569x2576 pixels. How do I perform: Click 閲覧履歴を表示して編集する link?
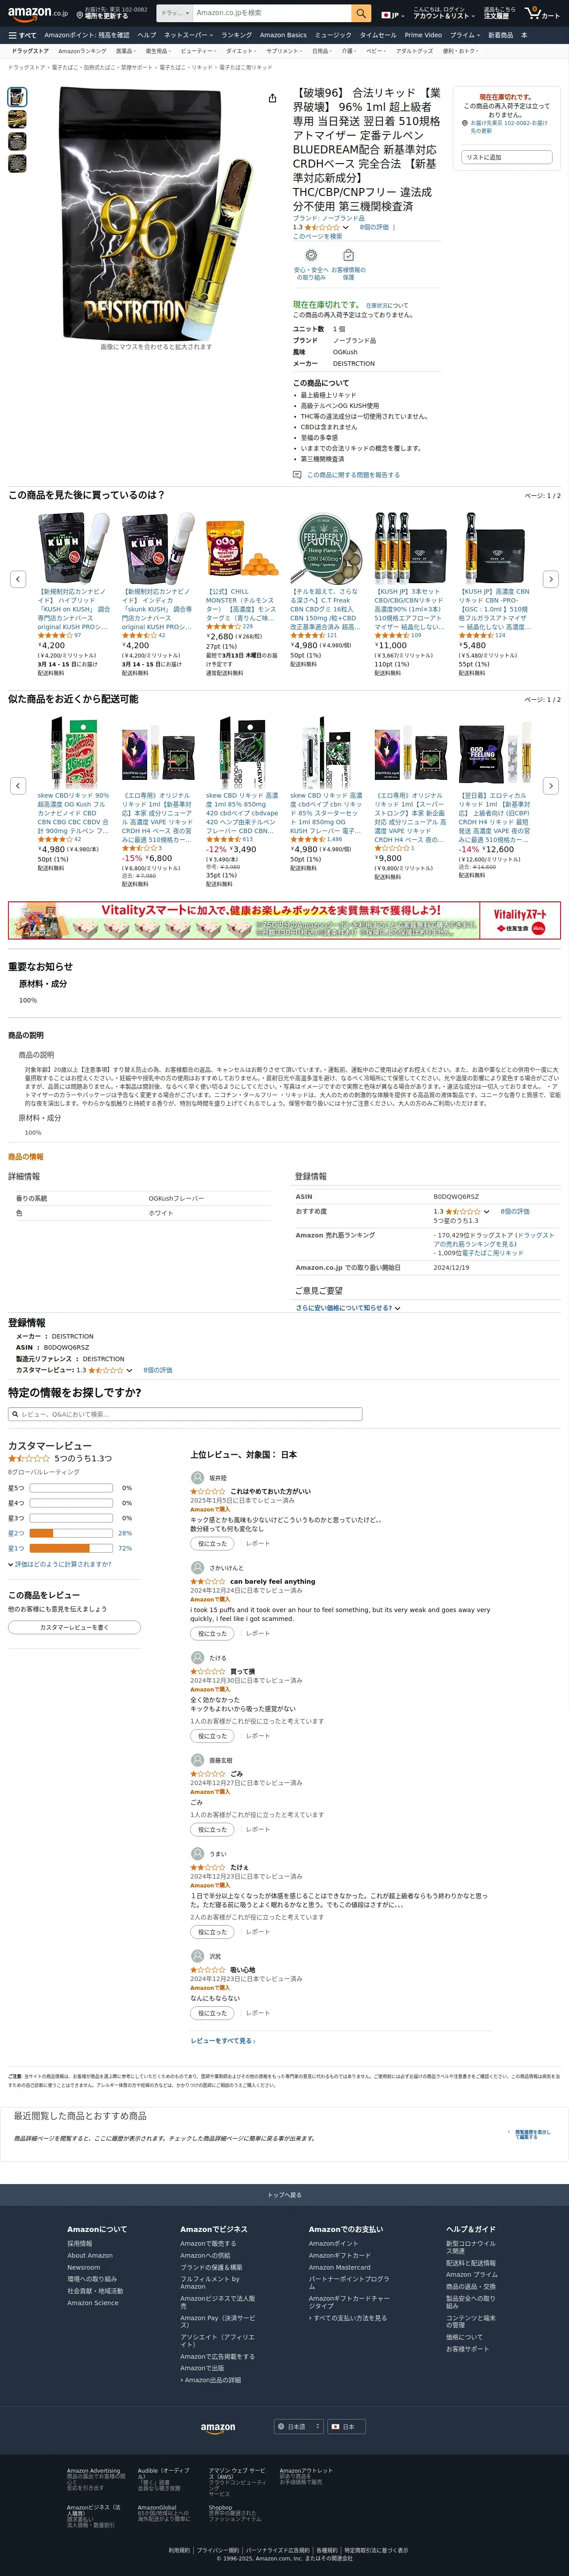(532, 2134)
